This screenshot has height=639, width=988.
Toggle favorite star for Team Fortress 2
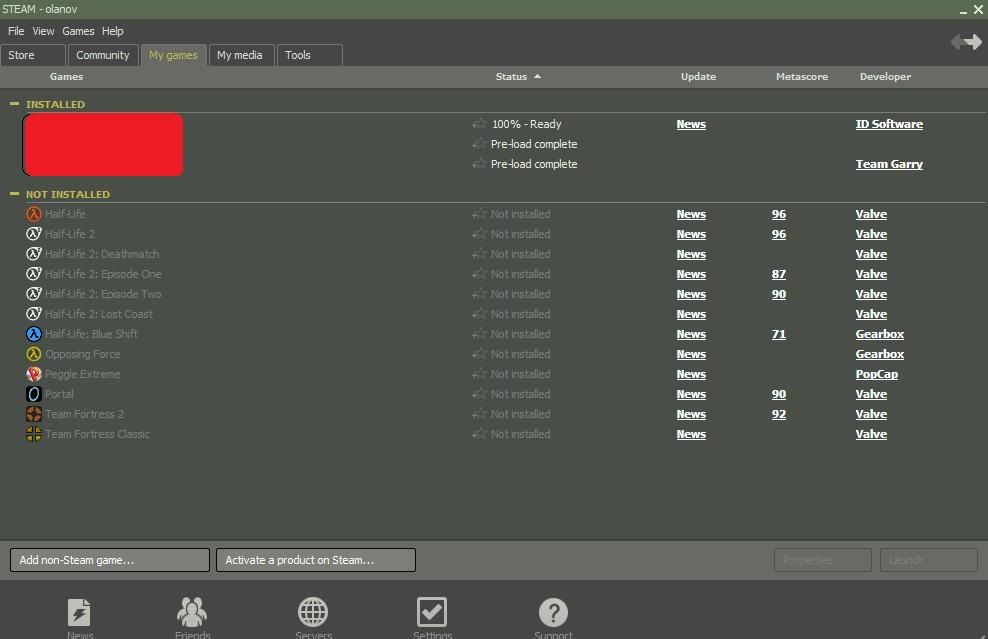click(480, 414)
